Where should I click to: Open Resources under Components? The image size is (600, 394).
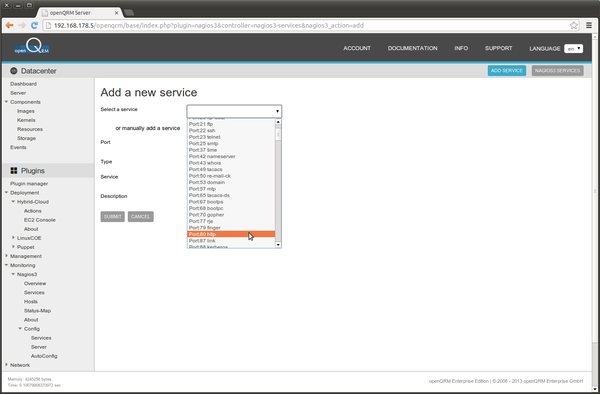coord(30,129)
